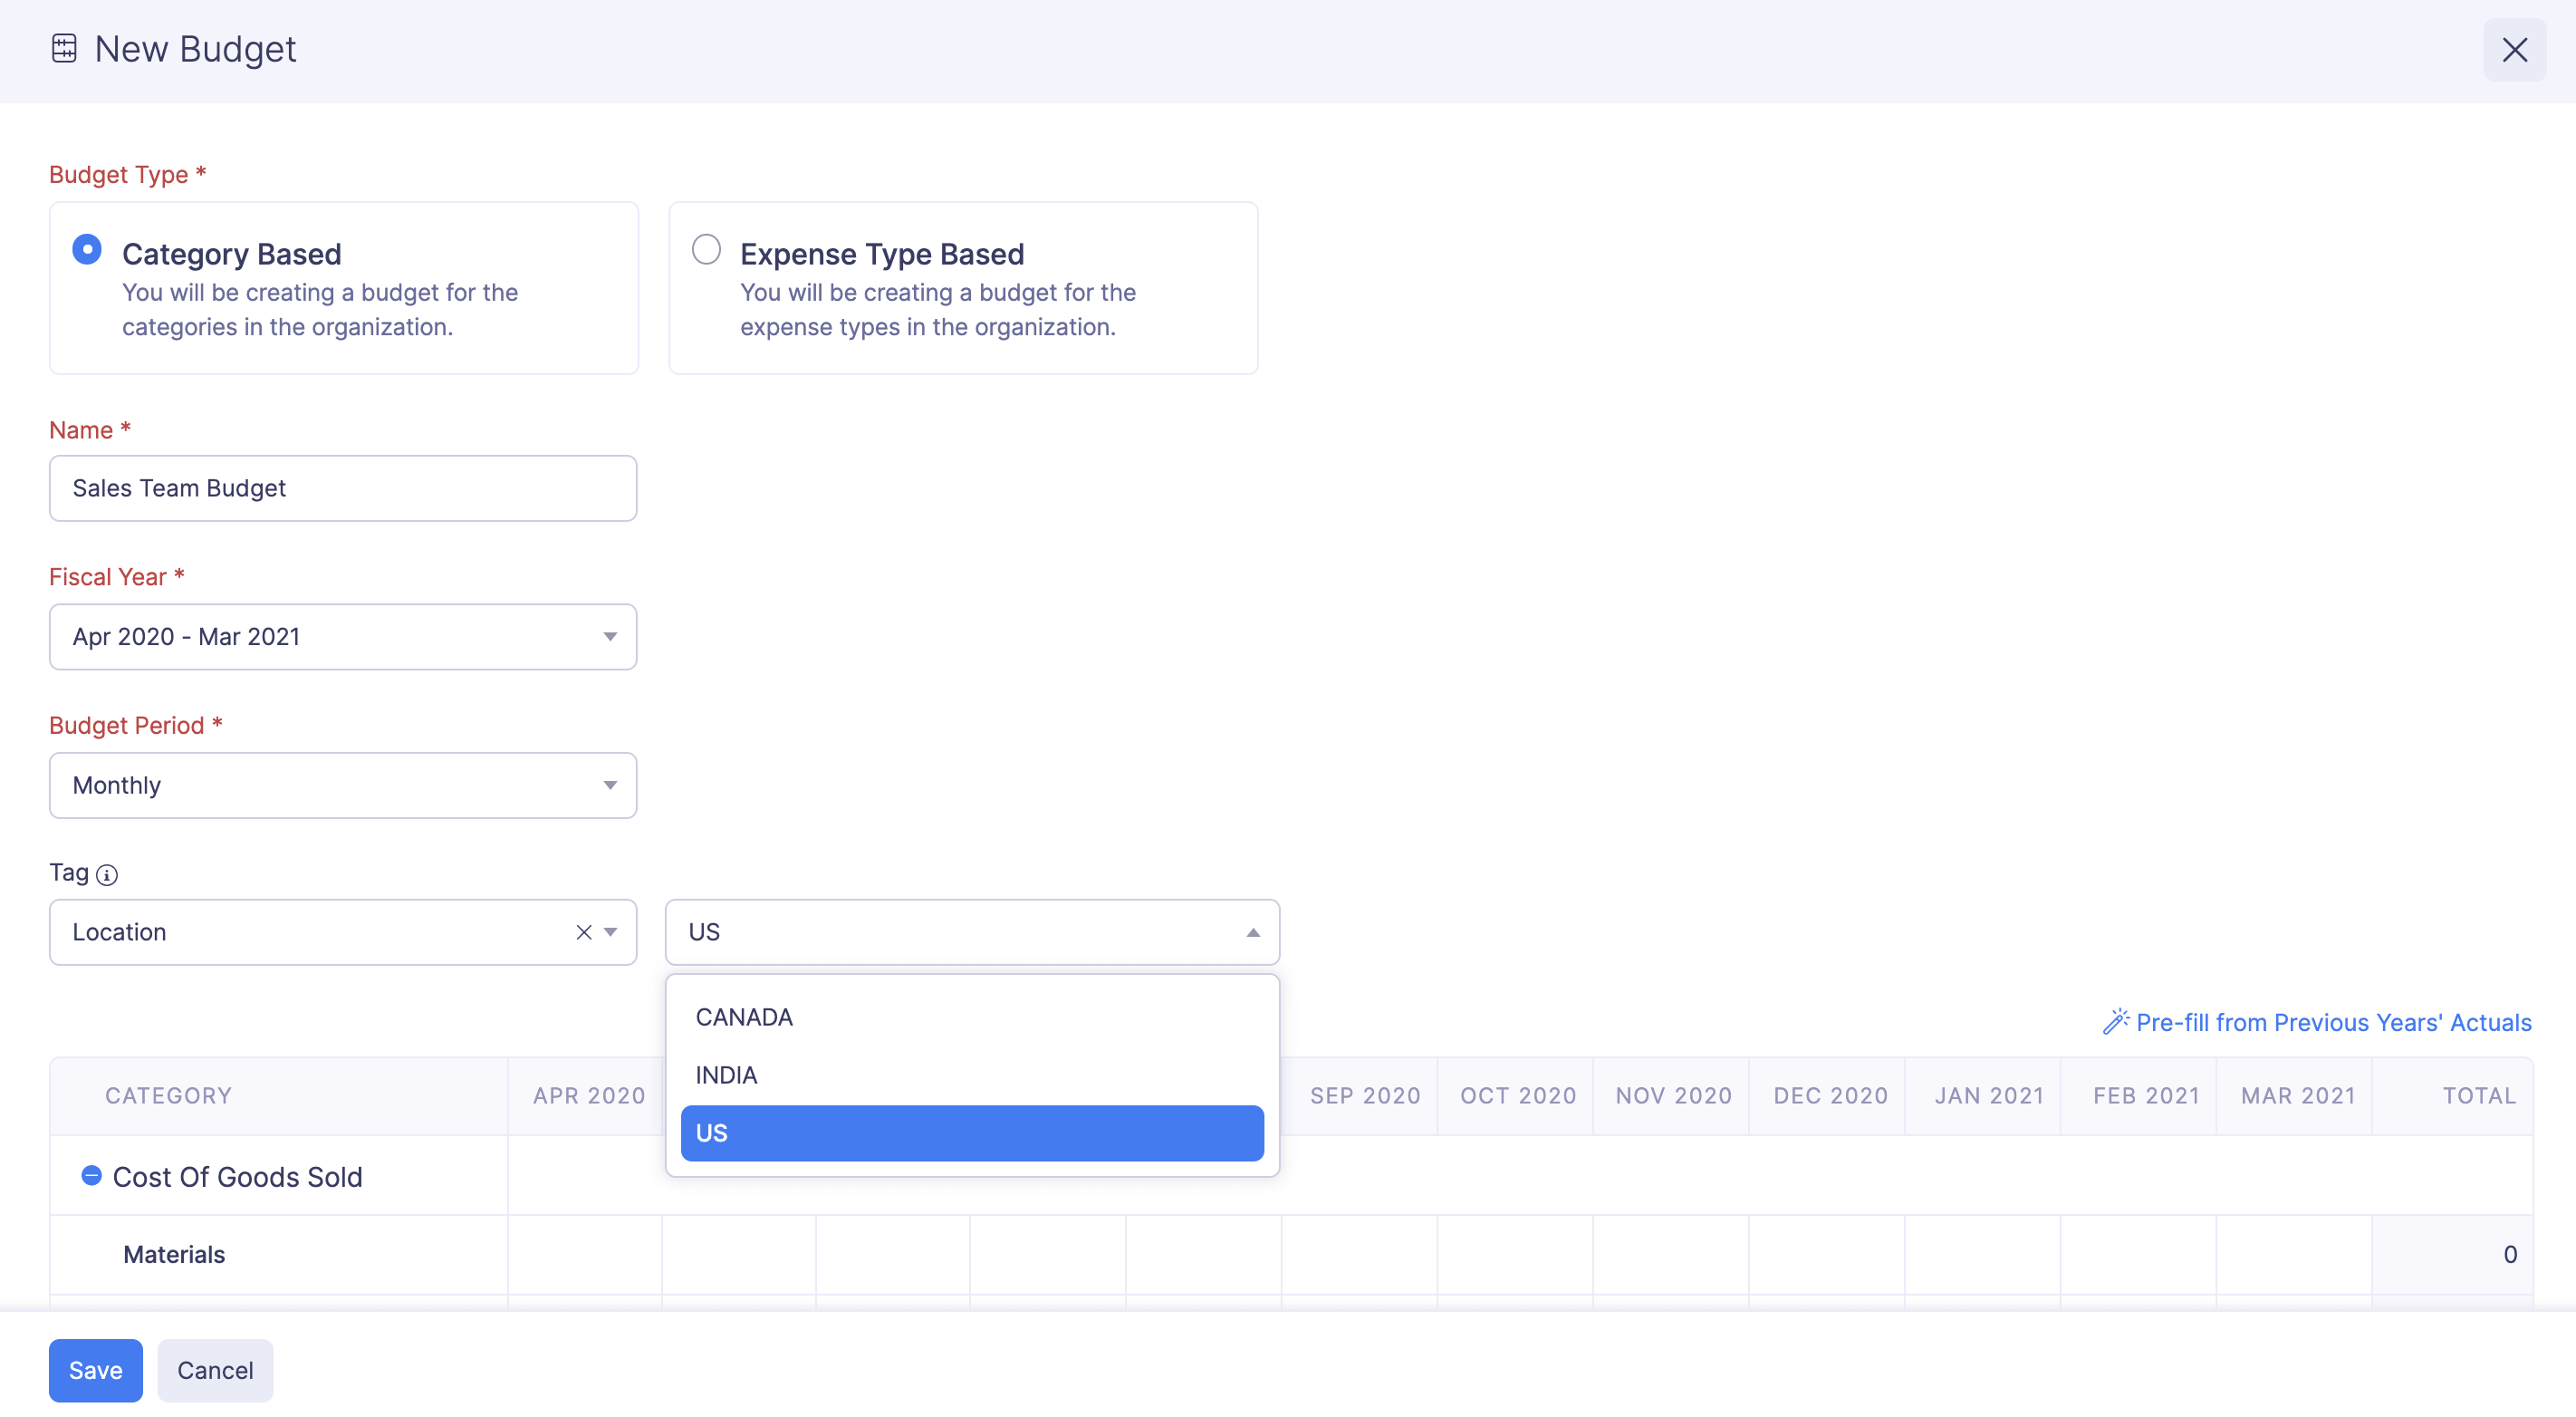This screenshot has height=1417, width=2576.
Task: Collapse the Cost Of Goods Sold group
Action: click(91, 1176)
